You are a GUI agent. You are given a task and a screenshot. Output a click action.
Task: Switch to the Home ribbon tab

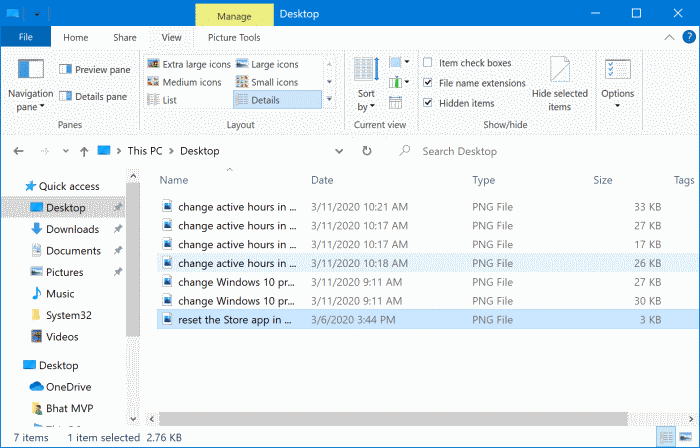click(x=75, y=37)
